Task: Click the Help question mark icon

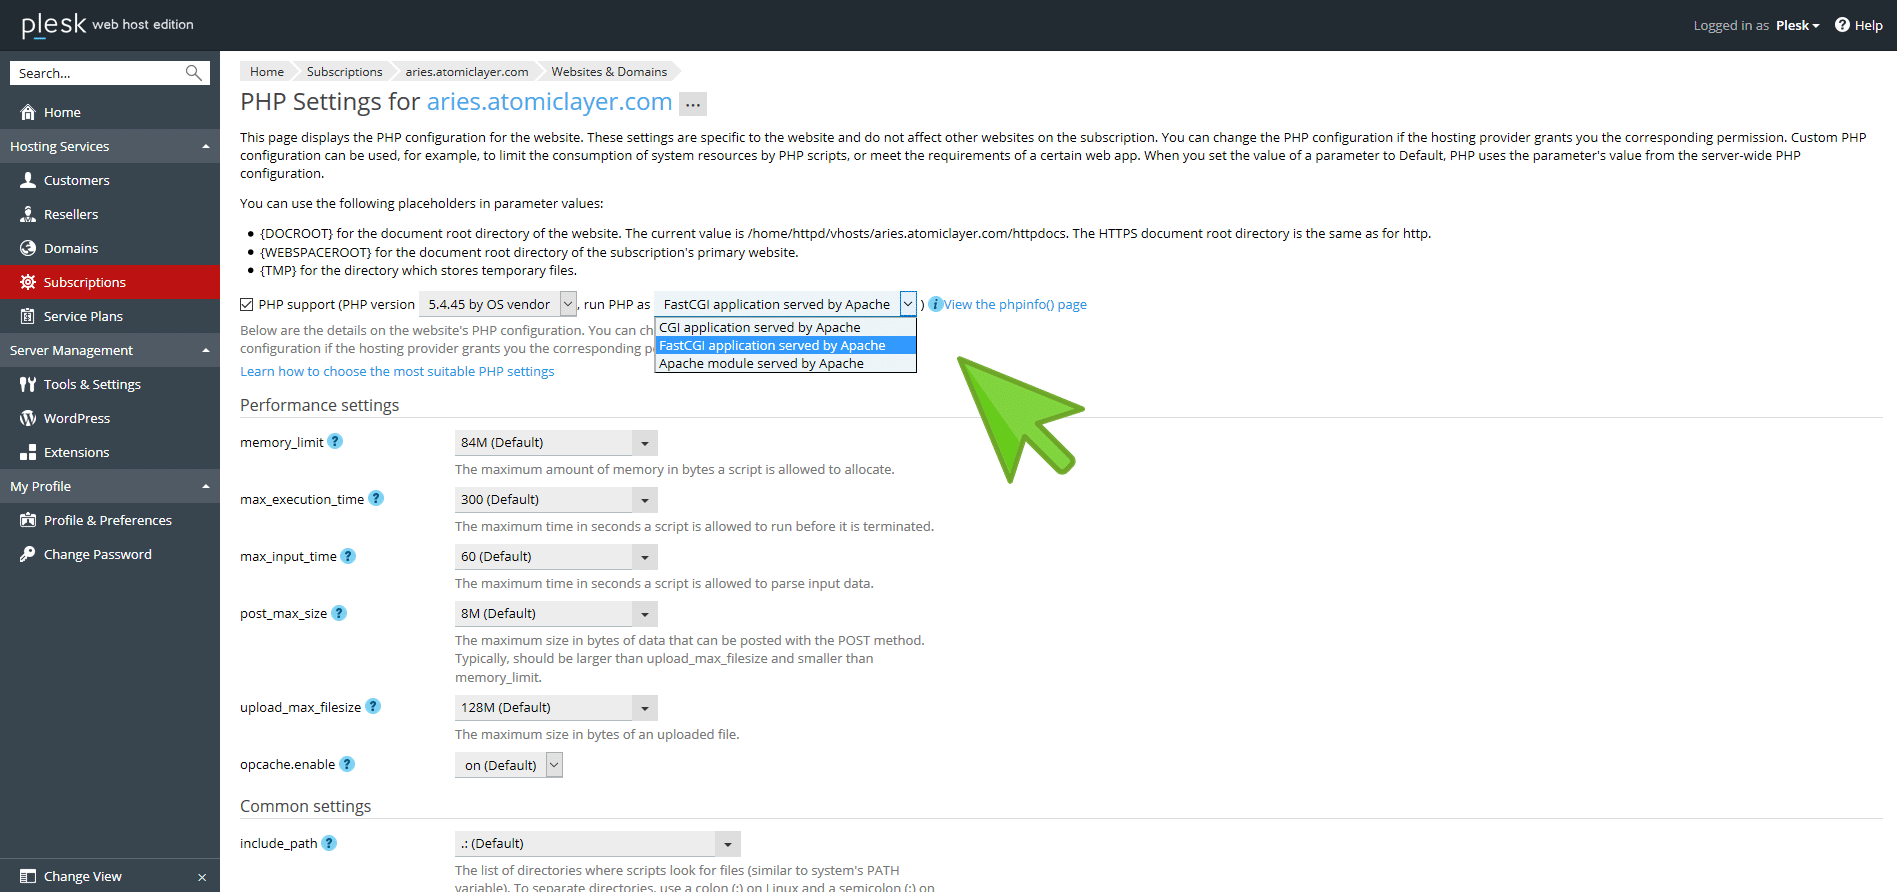Action: click(1842, 25)
